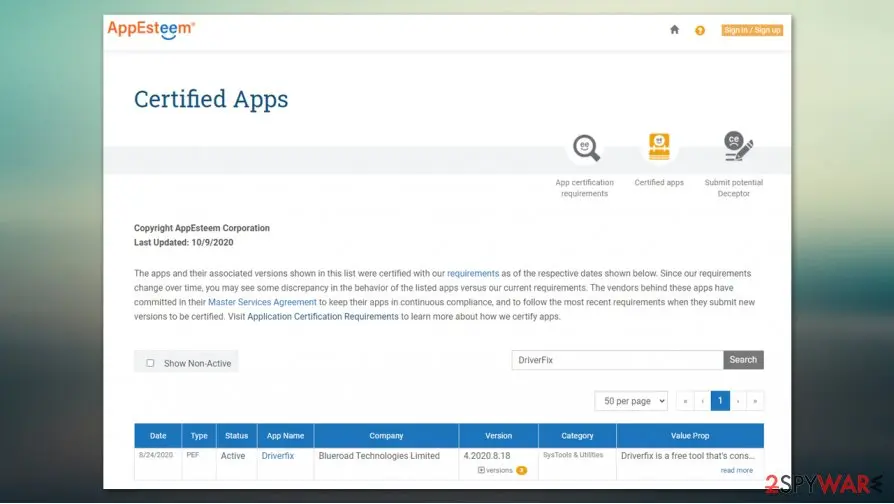Click the Last Updated: 10/9/2020 text

click(184, 242)
